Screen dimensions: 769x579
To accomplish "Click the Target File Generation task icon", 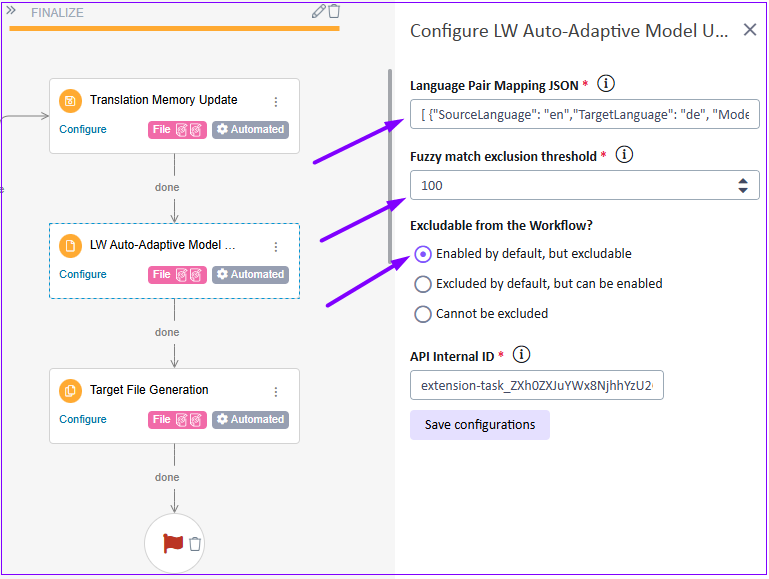I will [70, 390].
